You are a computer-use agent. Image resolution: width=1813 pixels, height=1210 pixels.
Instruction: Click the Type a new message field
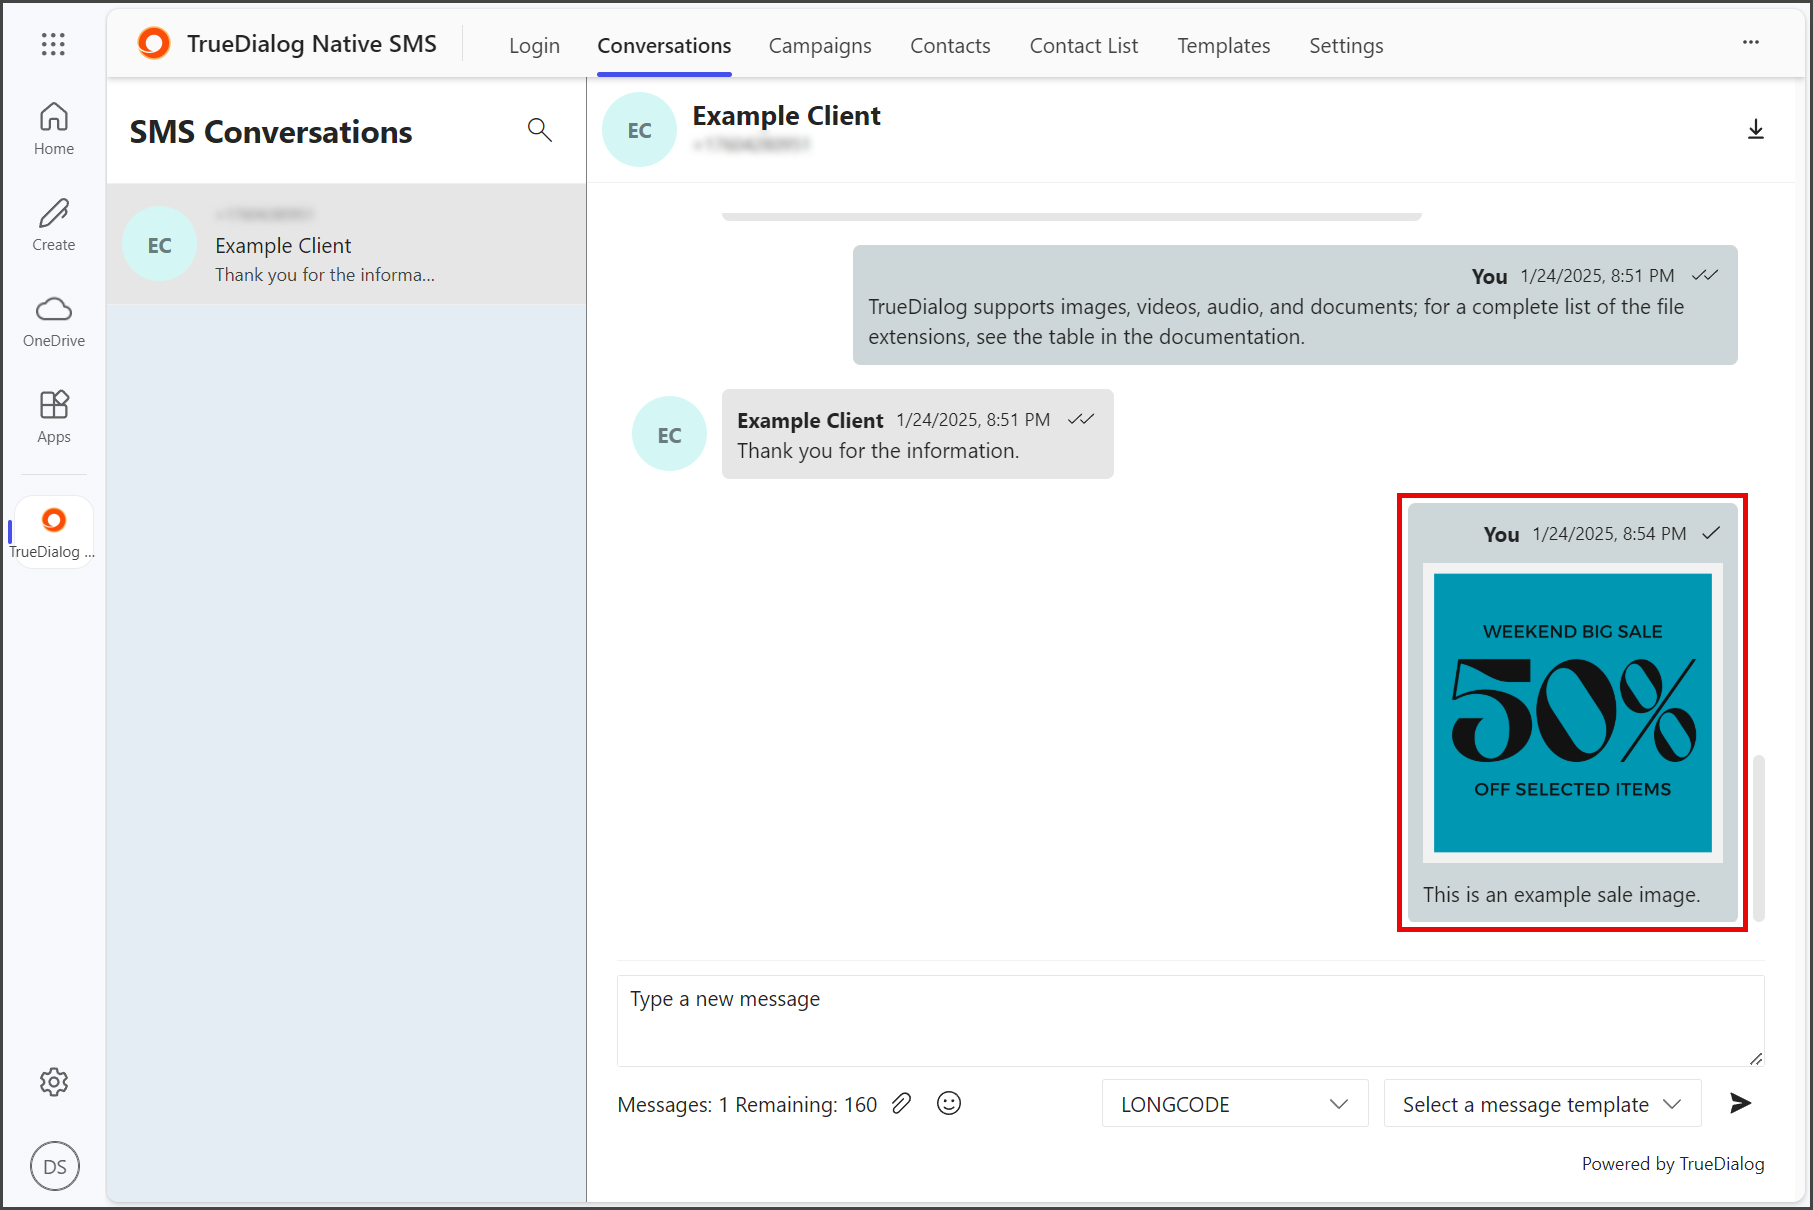click(x=1190, y=1020)
